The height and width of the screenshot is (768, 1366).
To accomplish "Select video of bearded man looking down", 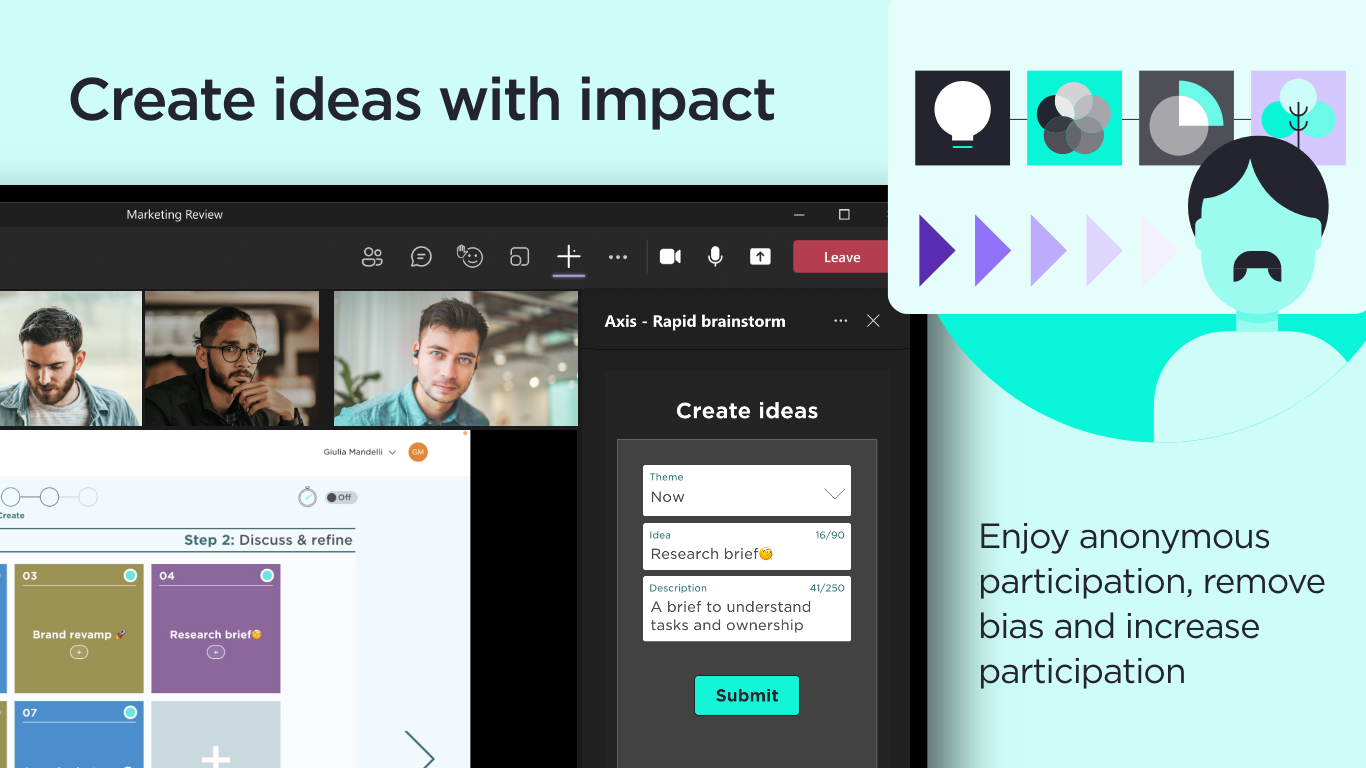I will click(x=70, y=359).
